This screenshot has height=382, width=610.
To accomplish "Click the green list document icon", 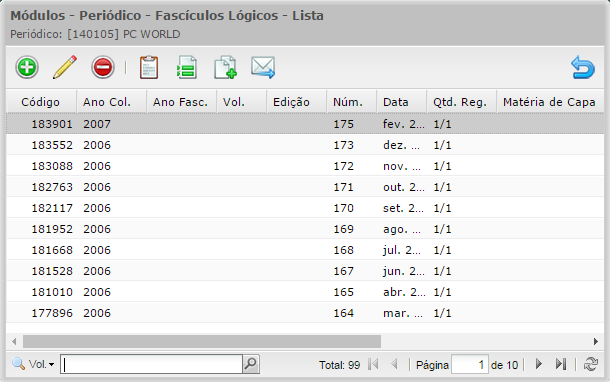I will pos(187,68).
